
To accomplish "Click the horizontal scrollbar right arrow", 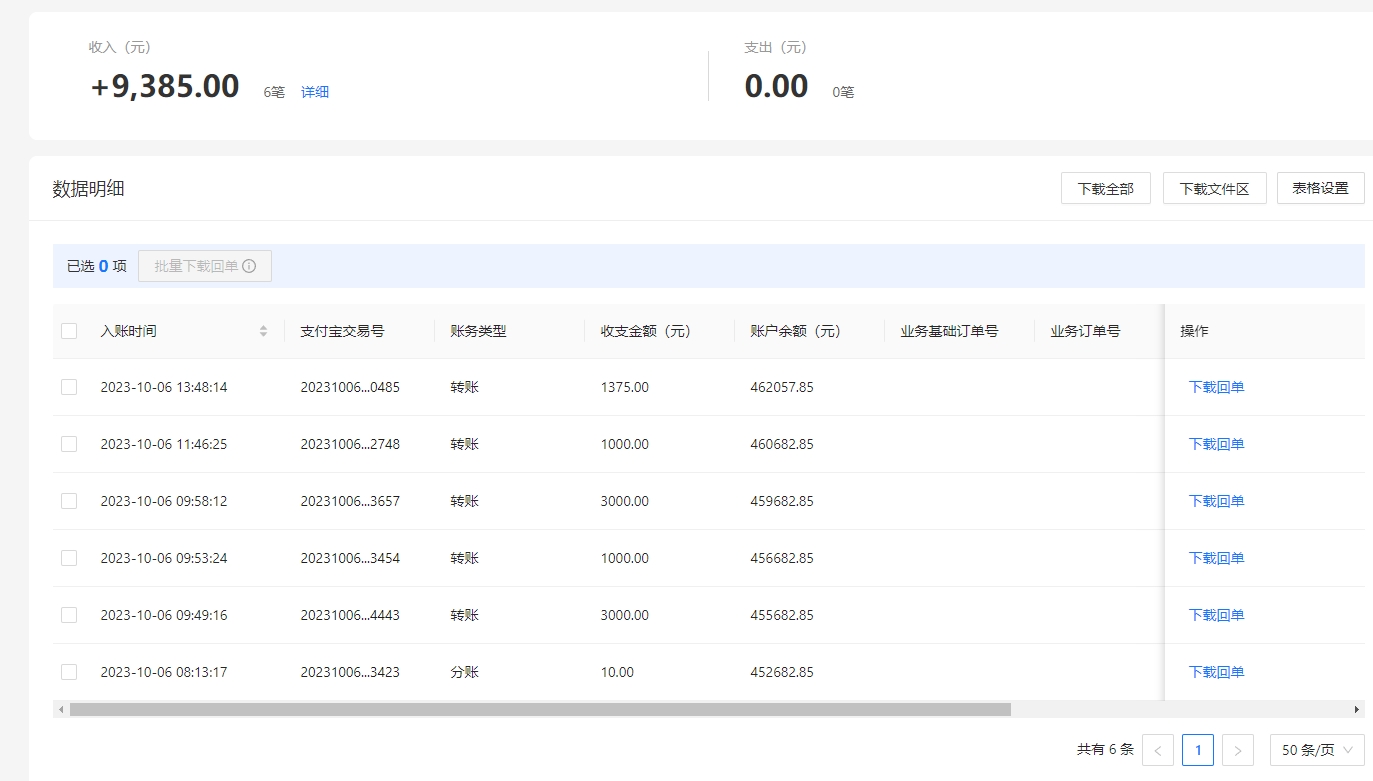I will point(1357,709).
